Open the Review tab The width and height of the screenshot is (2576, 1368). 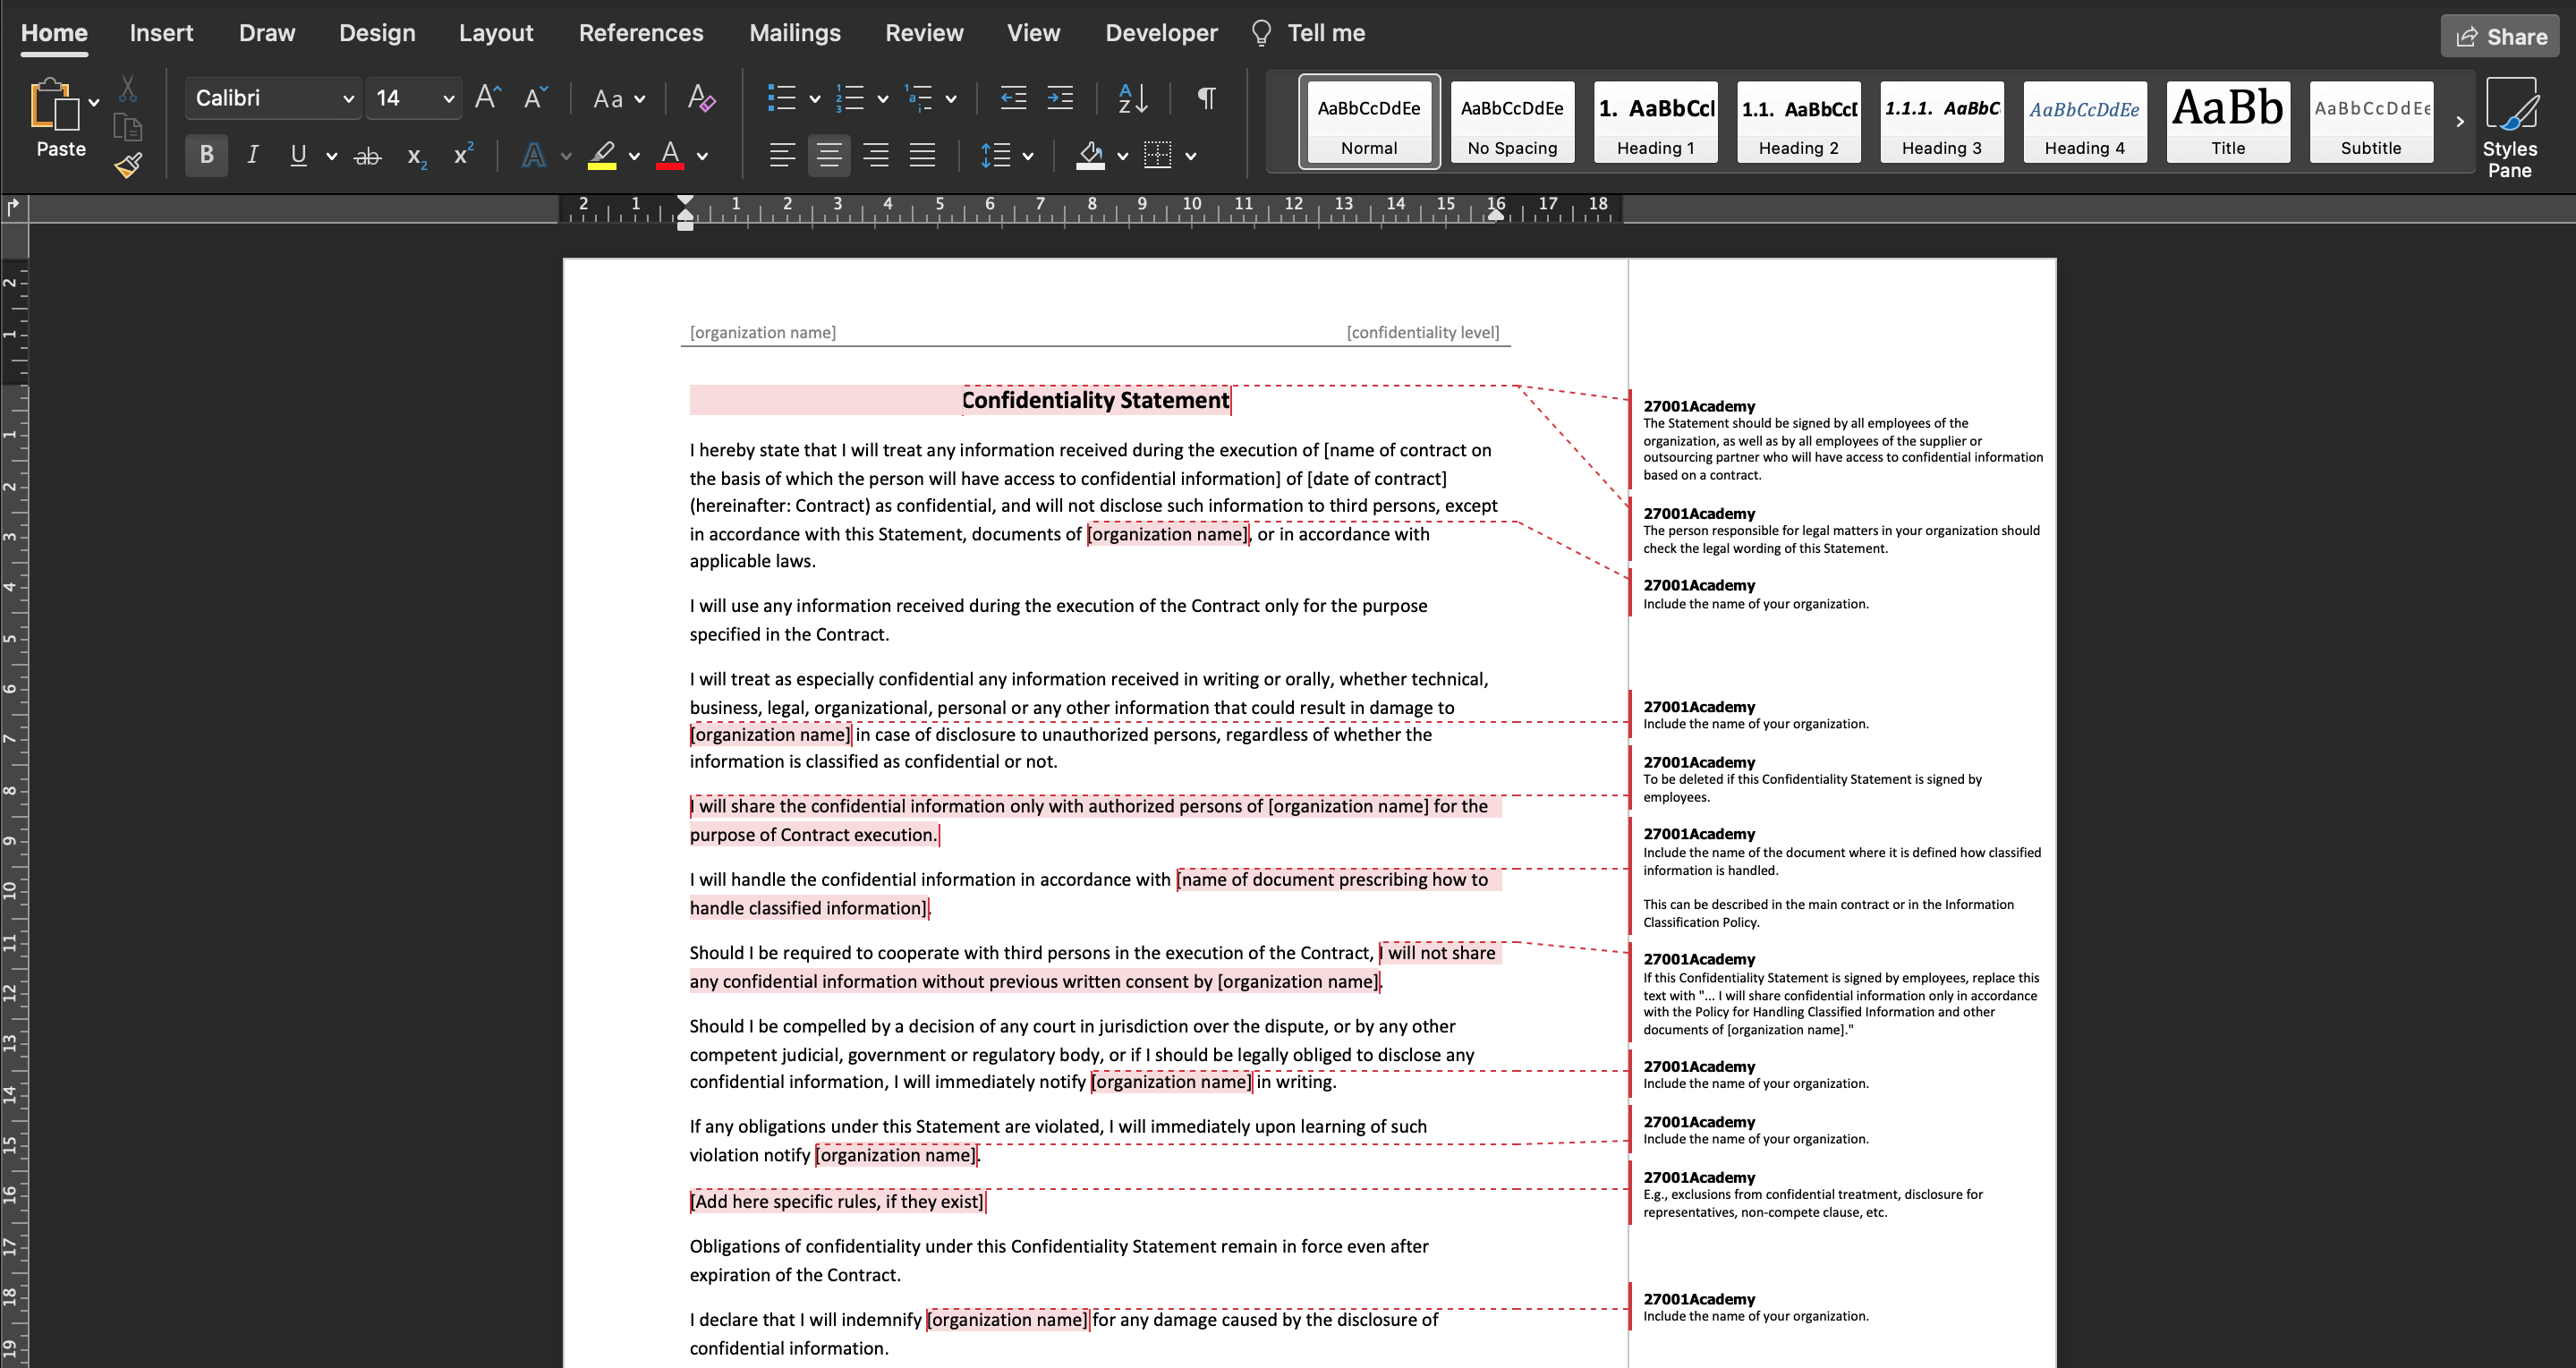pos(923,33)
